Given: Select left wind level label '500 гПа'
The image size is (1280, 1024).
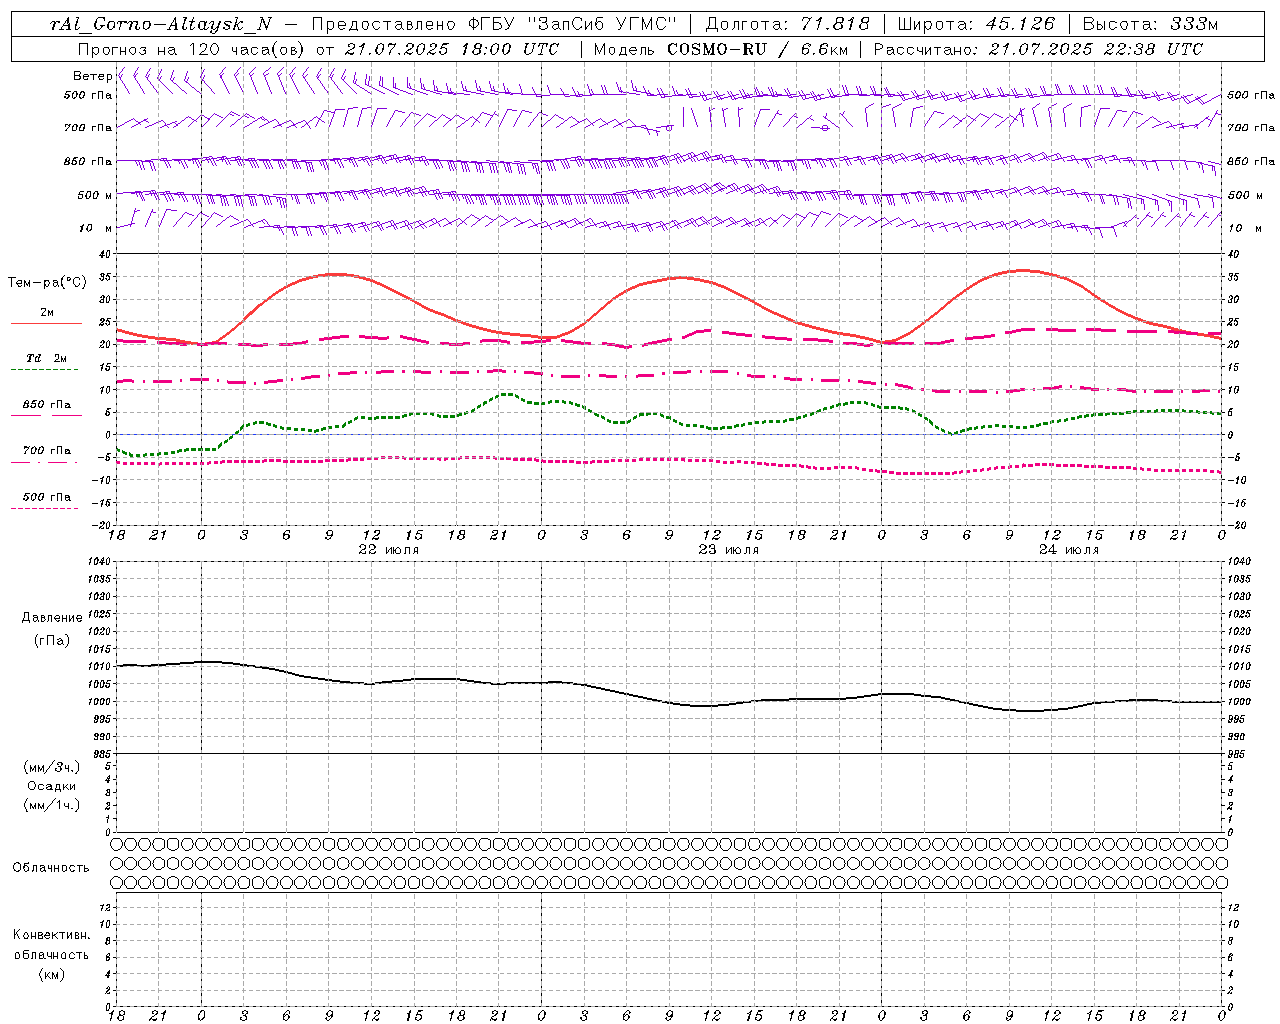Looking at the screenshot, I should (88, 95).
